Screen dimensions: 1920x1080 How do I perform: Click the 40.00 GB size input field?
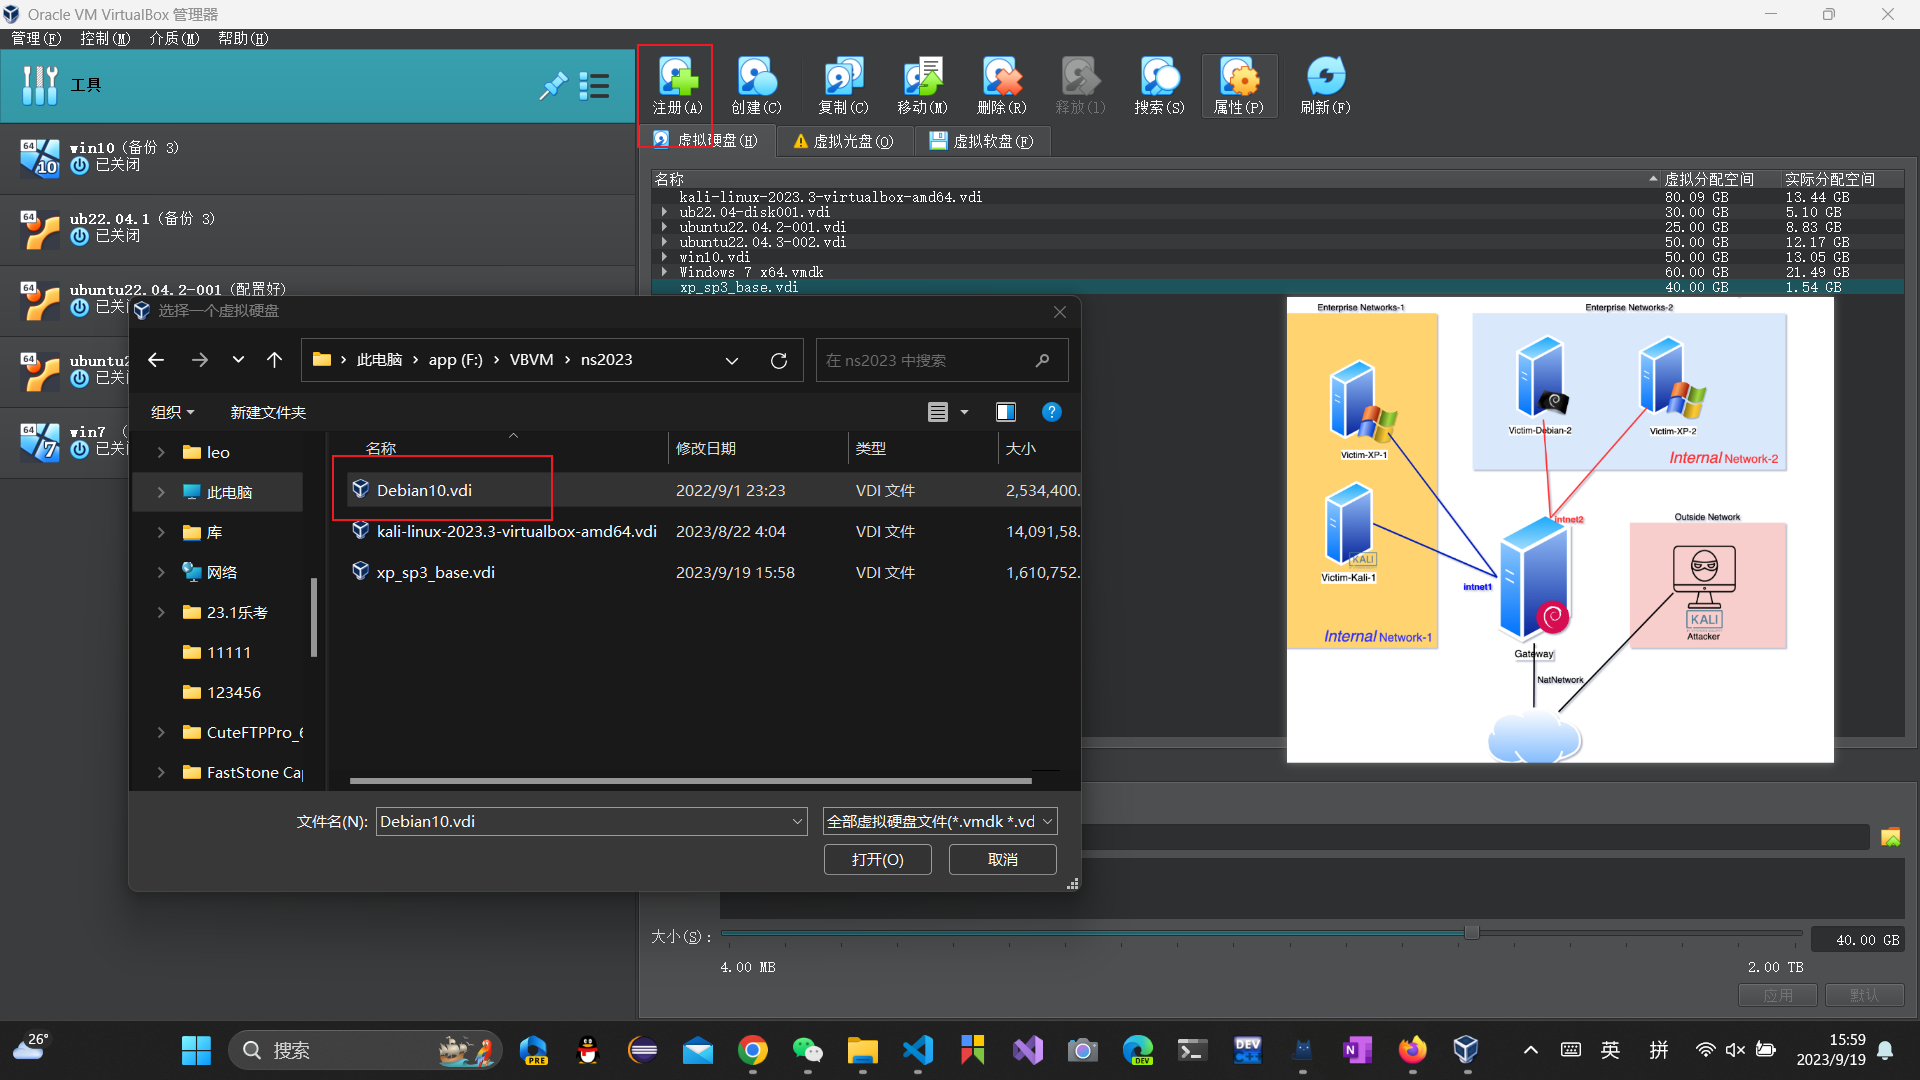point(1857,940)
